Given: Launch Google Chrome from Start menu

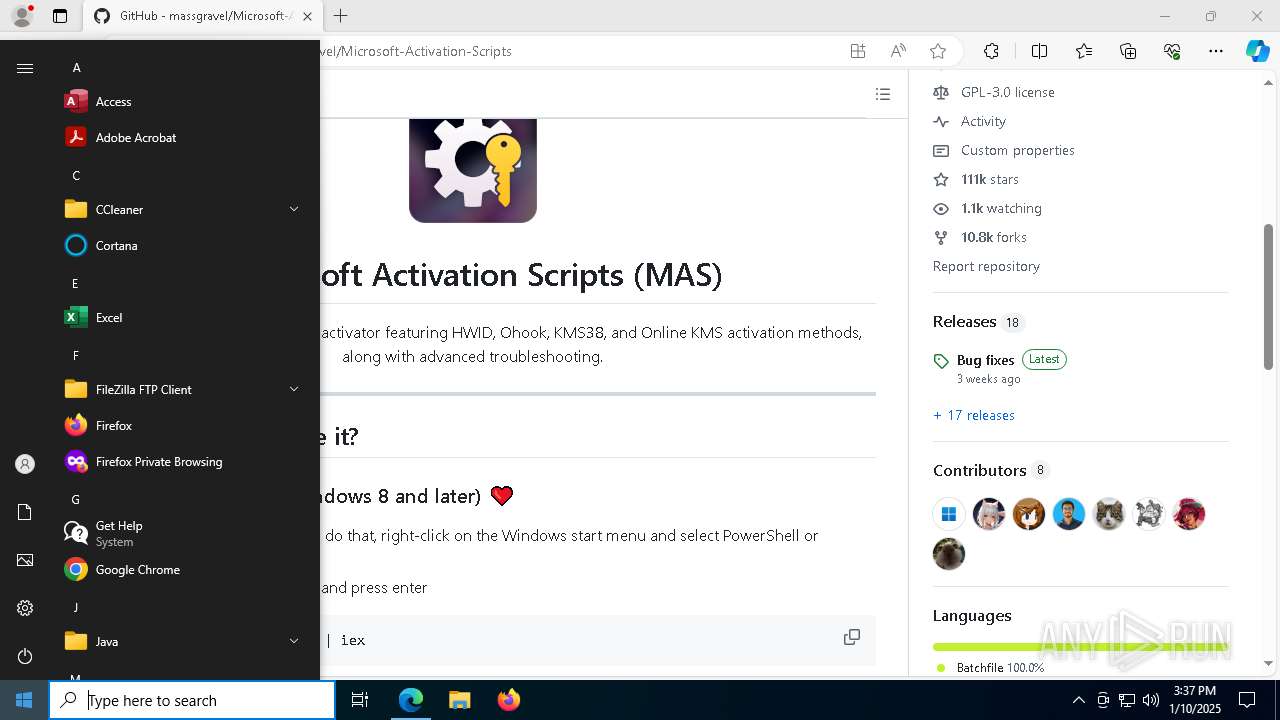Looking at the screenshot, I should [x=180, y=569].
